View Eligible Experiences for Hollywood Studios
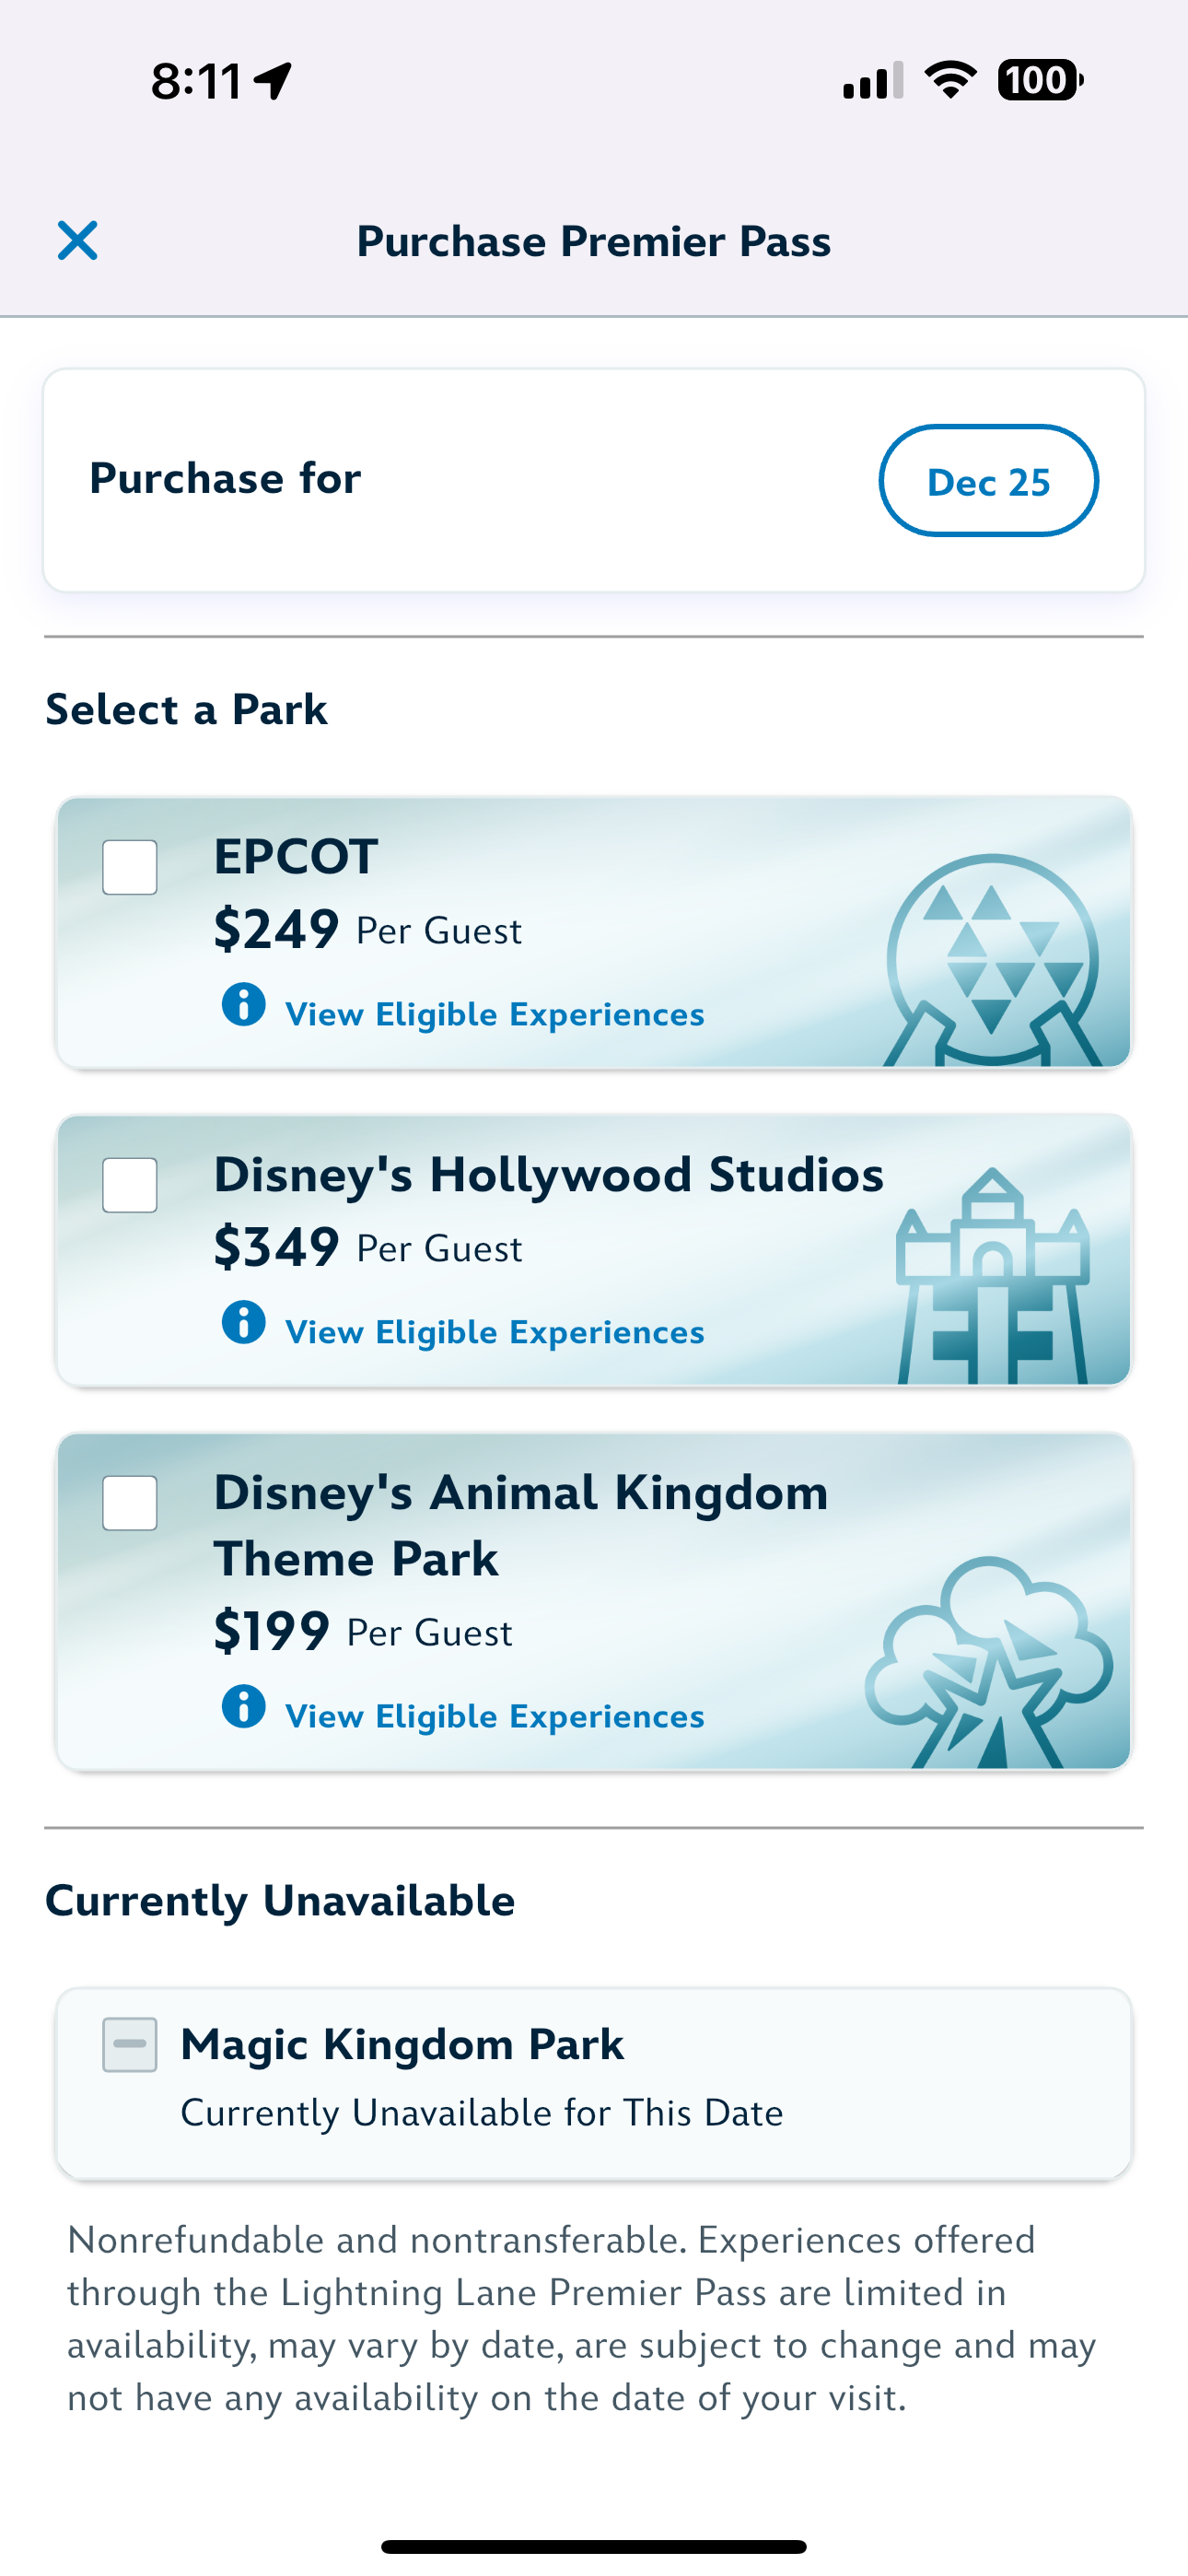This screenshot has width=1188, height=2576. tap(495, 1333)
